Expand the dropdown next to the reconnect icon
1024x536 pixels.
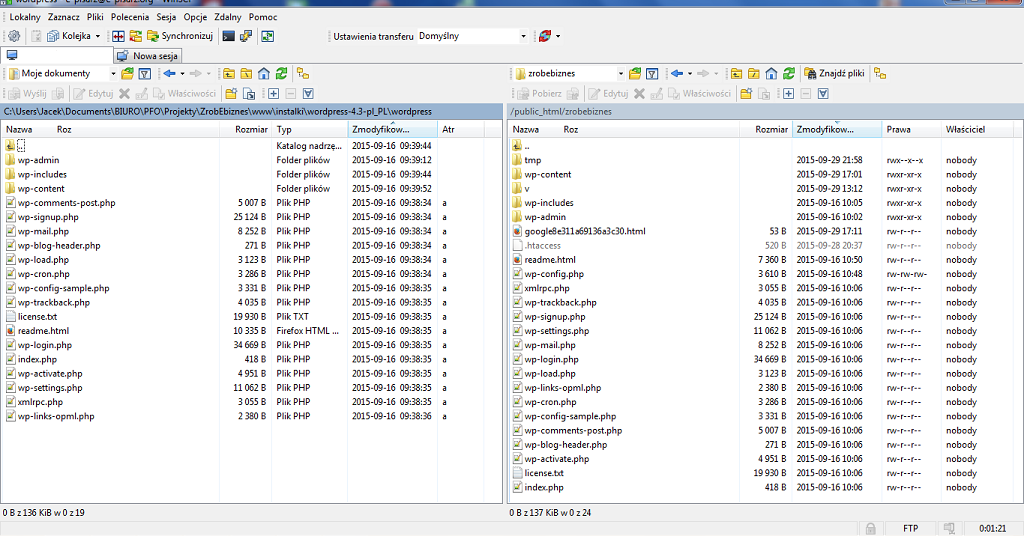pos(558,36)
